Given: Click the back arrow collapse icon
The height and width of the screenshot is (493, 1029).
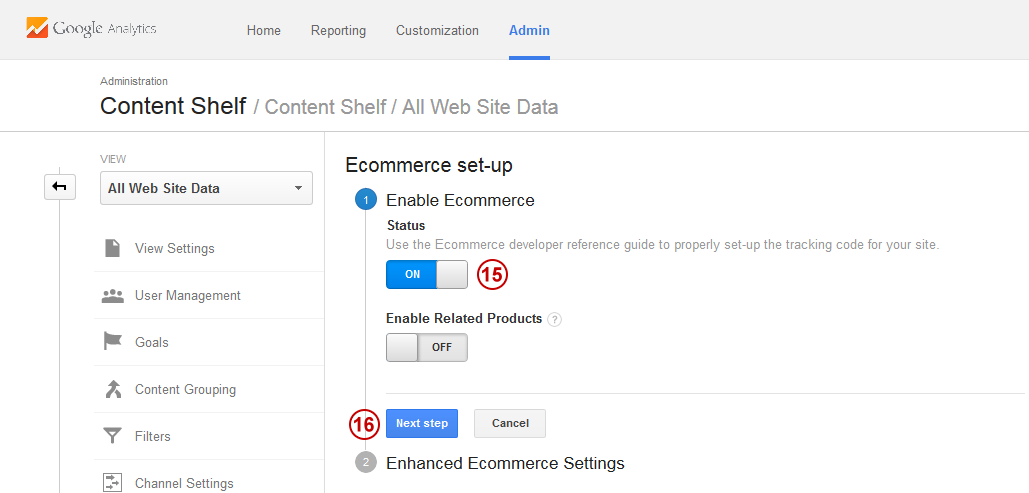Looking at the screenshot, I should pyautogui.click(x=60, y=187).
